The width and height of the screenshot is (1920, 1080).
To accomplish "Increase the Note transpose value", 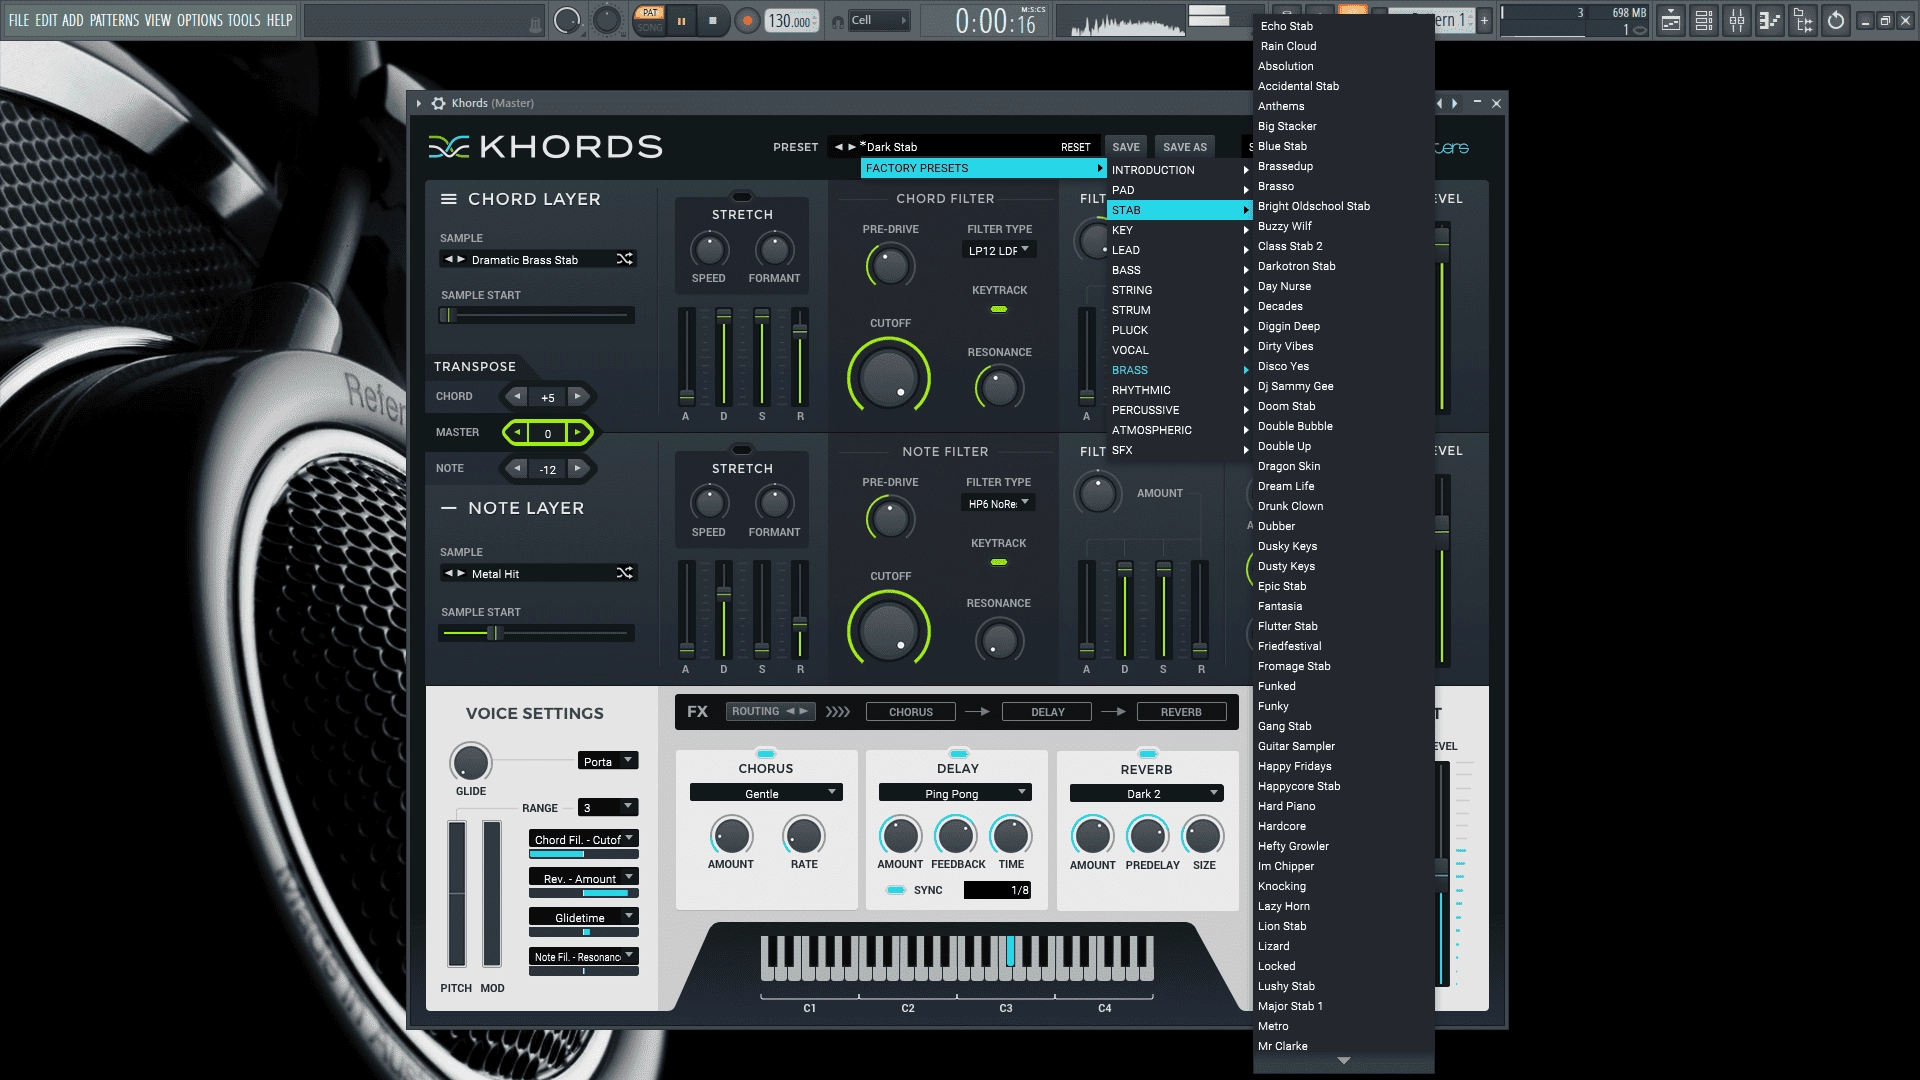I will tap(577, 468).
